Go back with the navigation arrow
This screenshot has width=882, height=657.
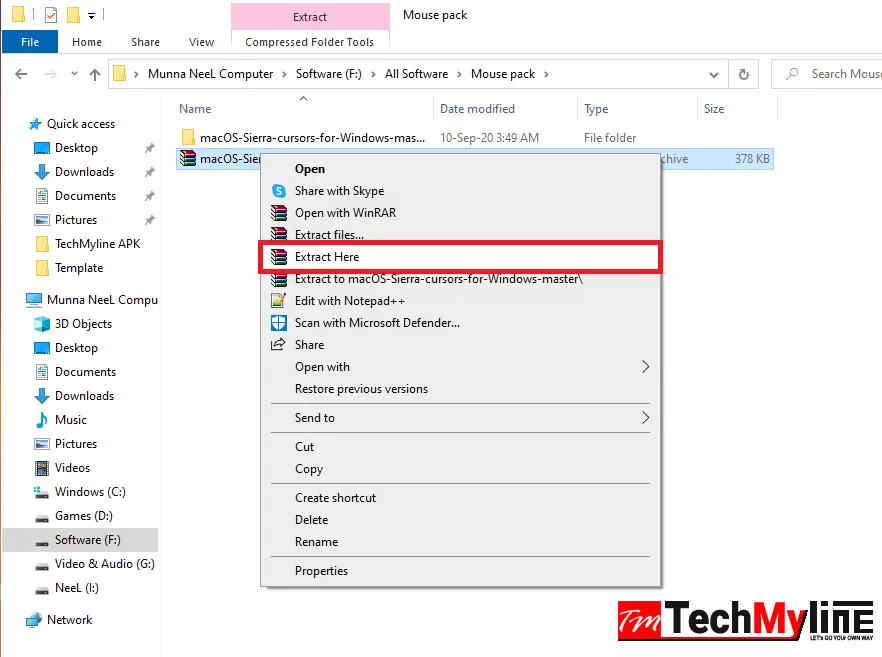coord(20,73)
